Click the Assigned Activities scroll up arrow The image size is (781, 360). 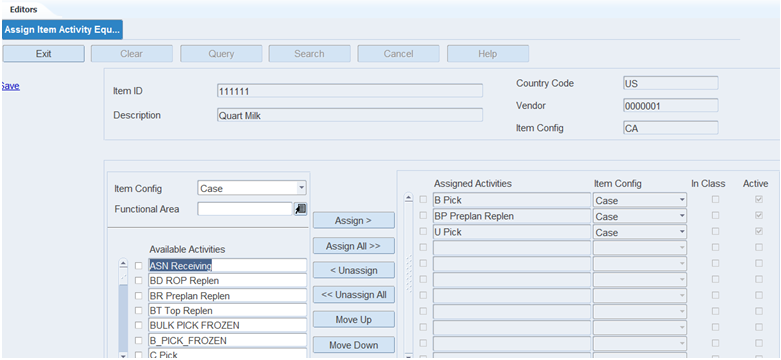(x=408, y=198)
